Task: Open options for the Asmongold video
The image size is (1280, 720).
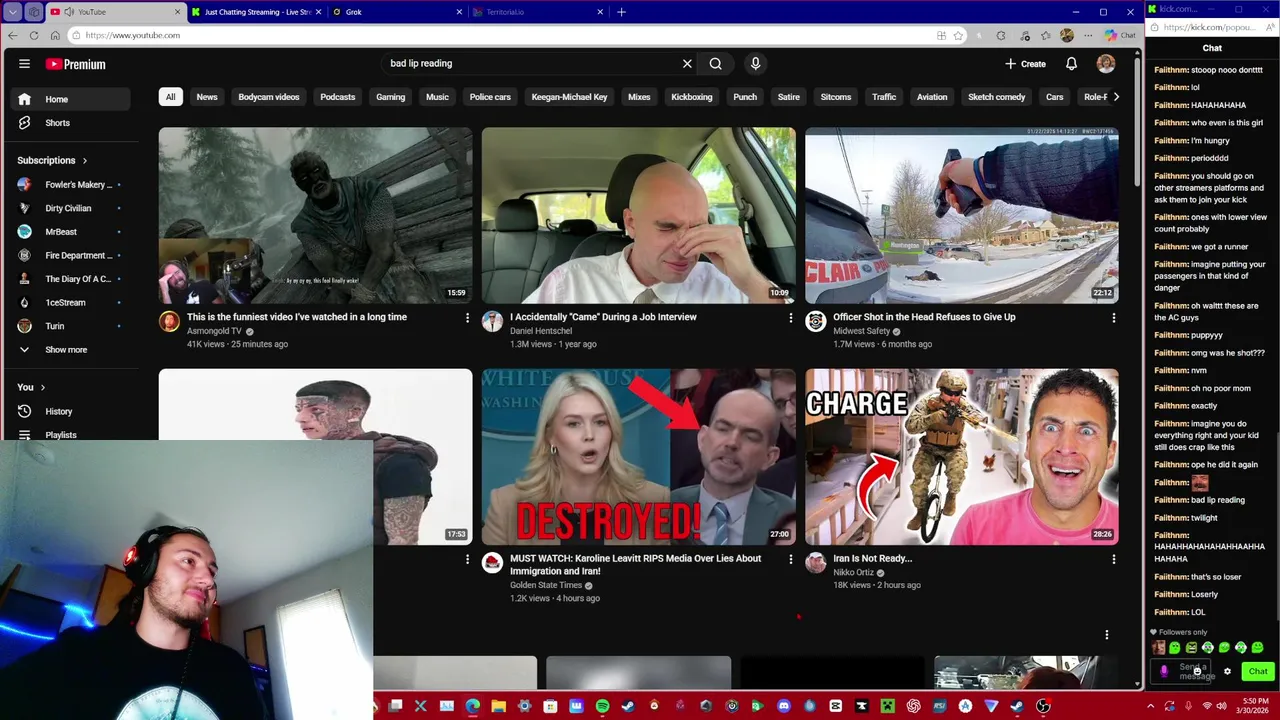Action: point(467,318)
